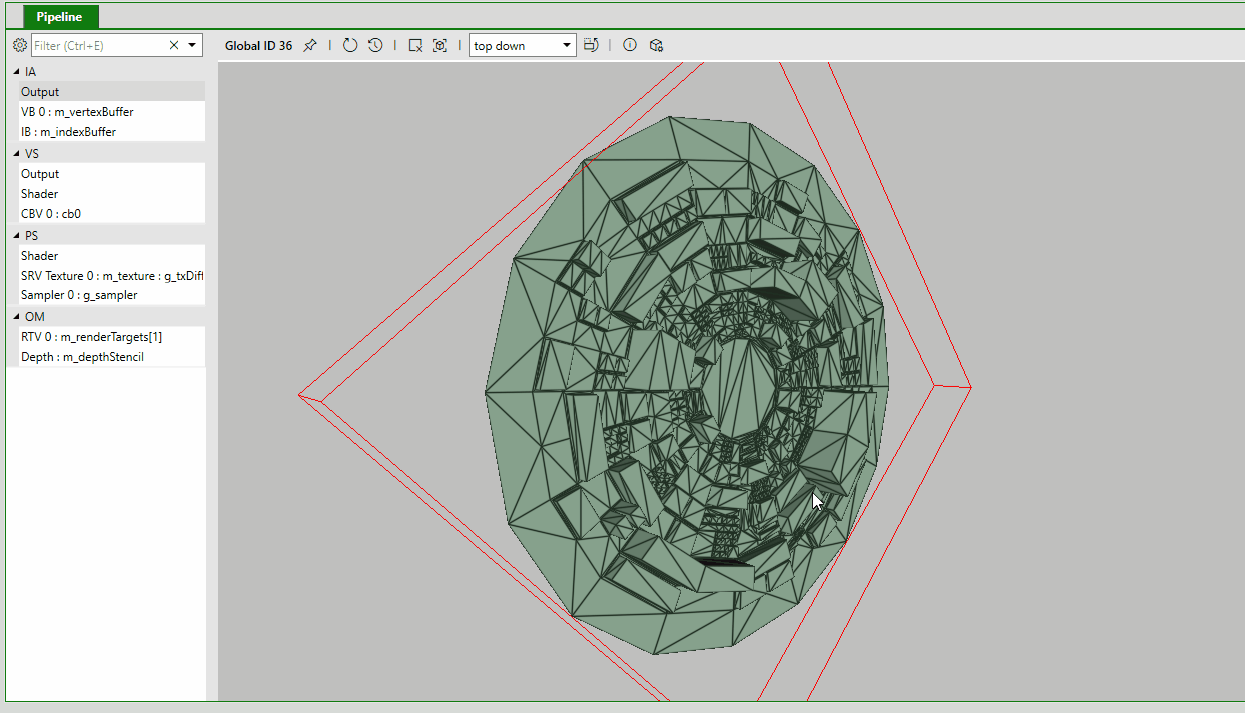
Task: Switch to the Pipeline tab
Action: 59,17
